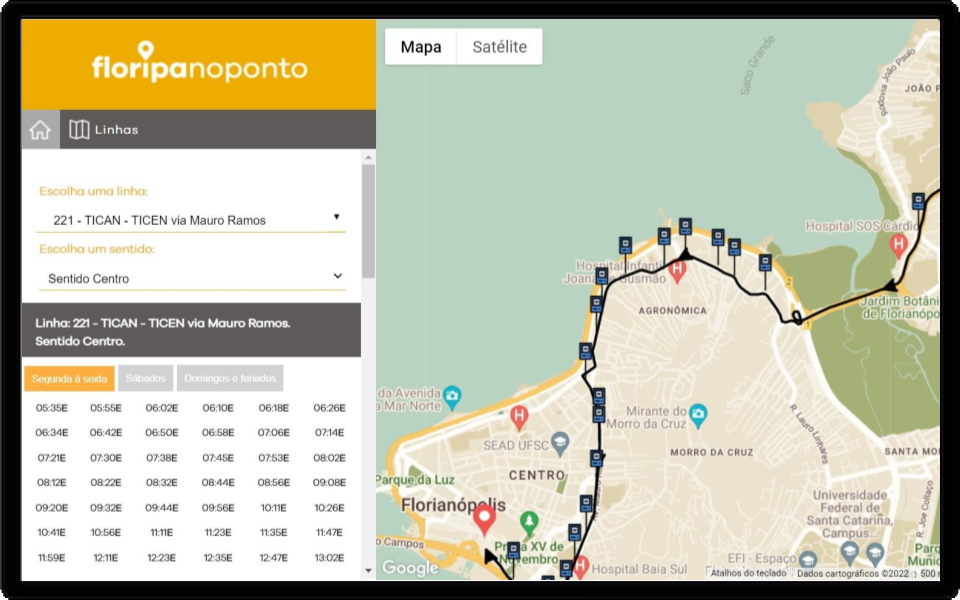
Task: Click the hospital marker left of SEAD UFSC
Action: tap(519, 418)
